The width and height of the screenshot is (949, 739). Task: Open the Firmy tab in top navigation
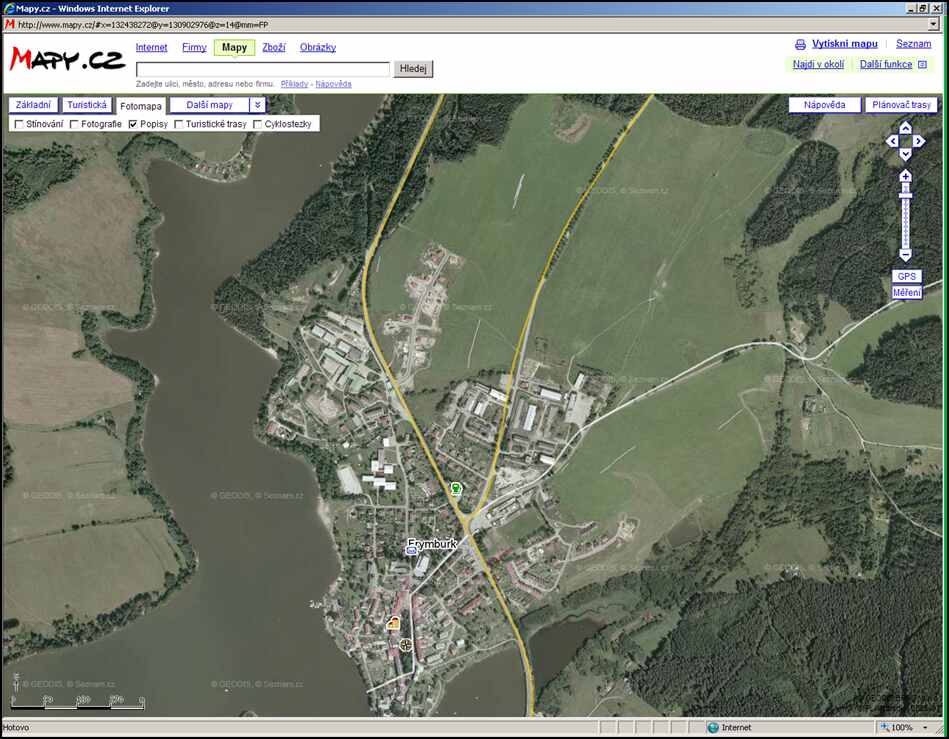(x=194, y=47)
